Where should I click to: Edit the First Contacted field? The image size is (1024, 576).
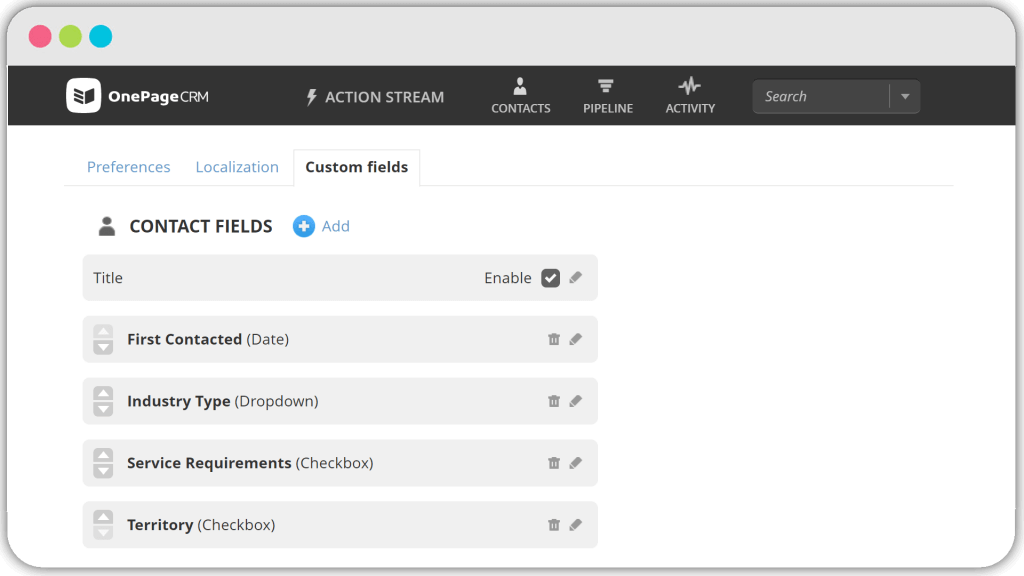(x=575, y=339)
